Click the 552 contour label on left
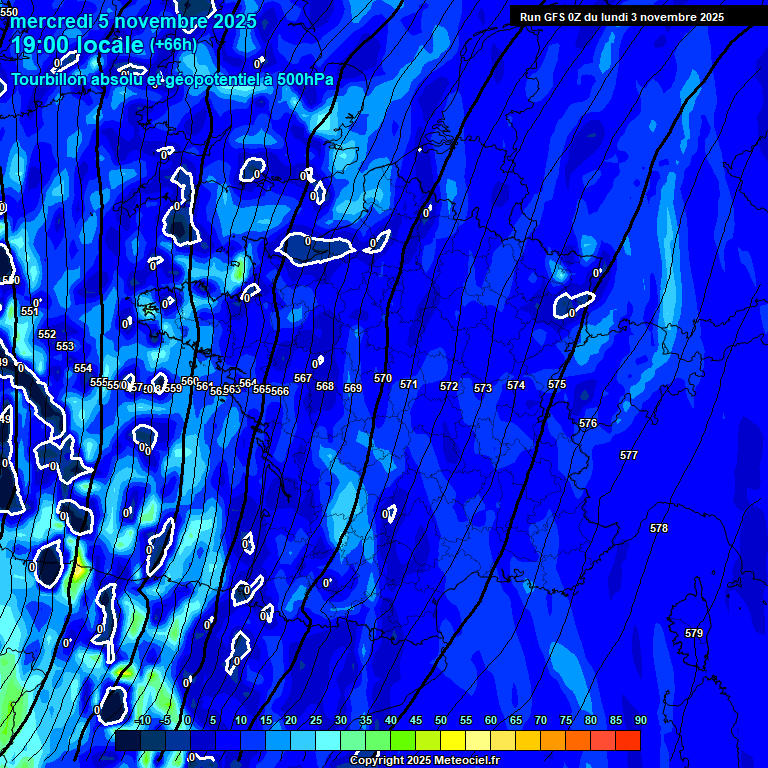This screenshot has width=768, height=768. pyautogui.click(x=47, y=334)
